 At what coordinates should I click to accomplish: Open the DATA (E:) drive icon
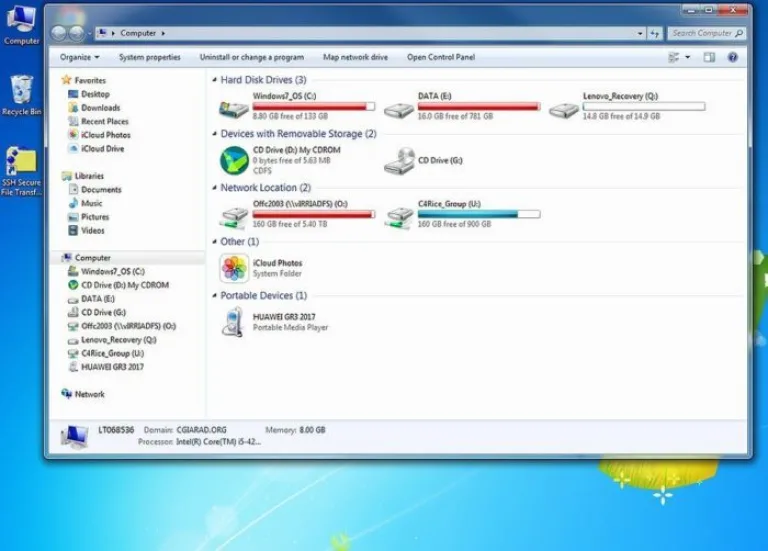(399, 110)
